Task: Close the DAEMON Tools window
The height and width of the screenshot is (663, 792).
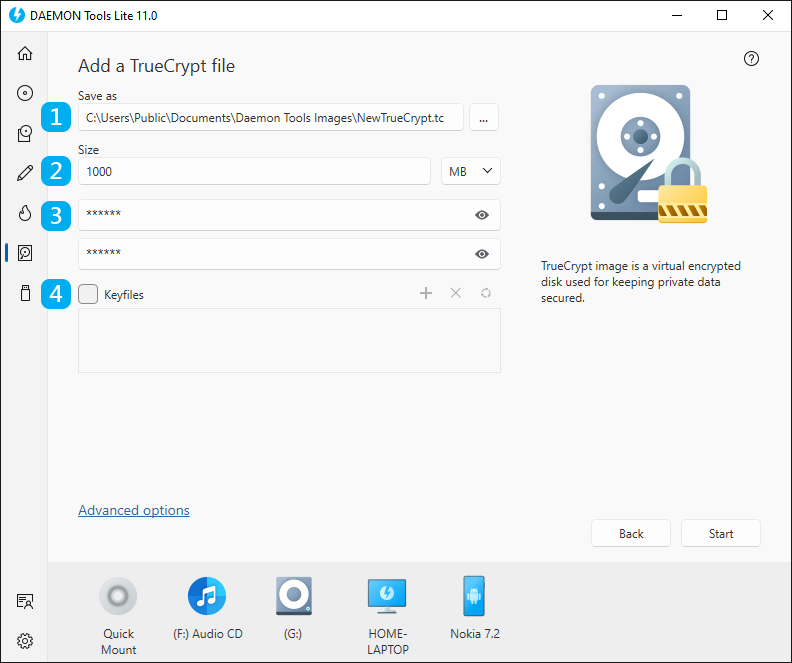Action: (x=768, y=15)
